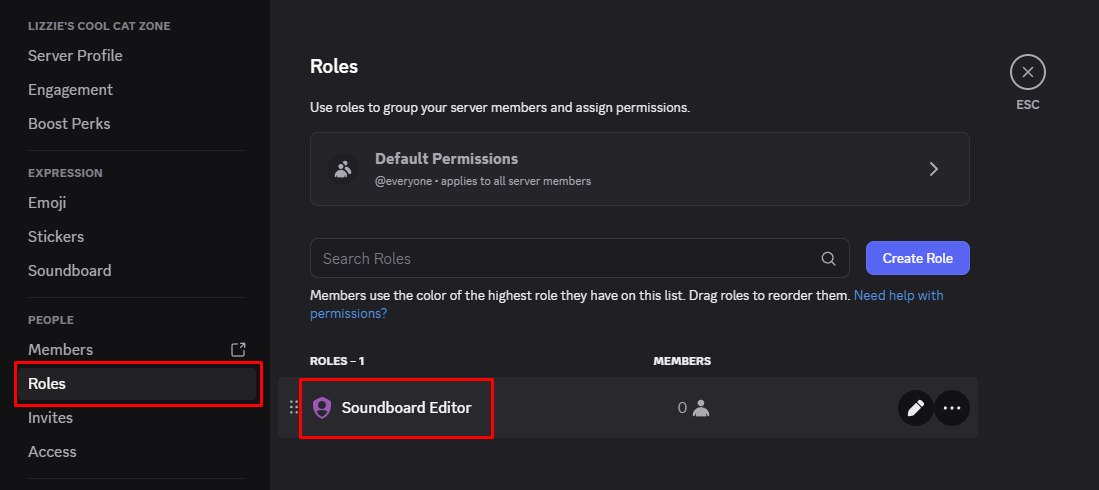Screen dimensions: 1099x490
Task: Close settings with the ESC X icon
Action: tap(1028, 72)
